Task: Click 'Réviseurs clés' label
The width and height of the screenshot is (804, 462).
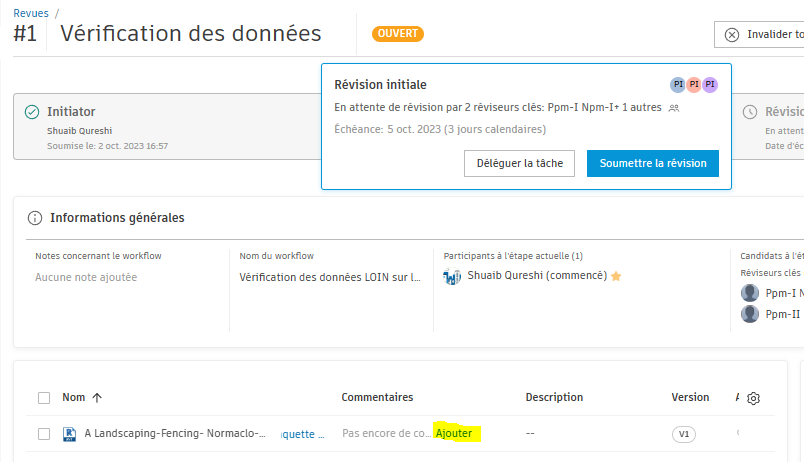Action: [770, 273]
